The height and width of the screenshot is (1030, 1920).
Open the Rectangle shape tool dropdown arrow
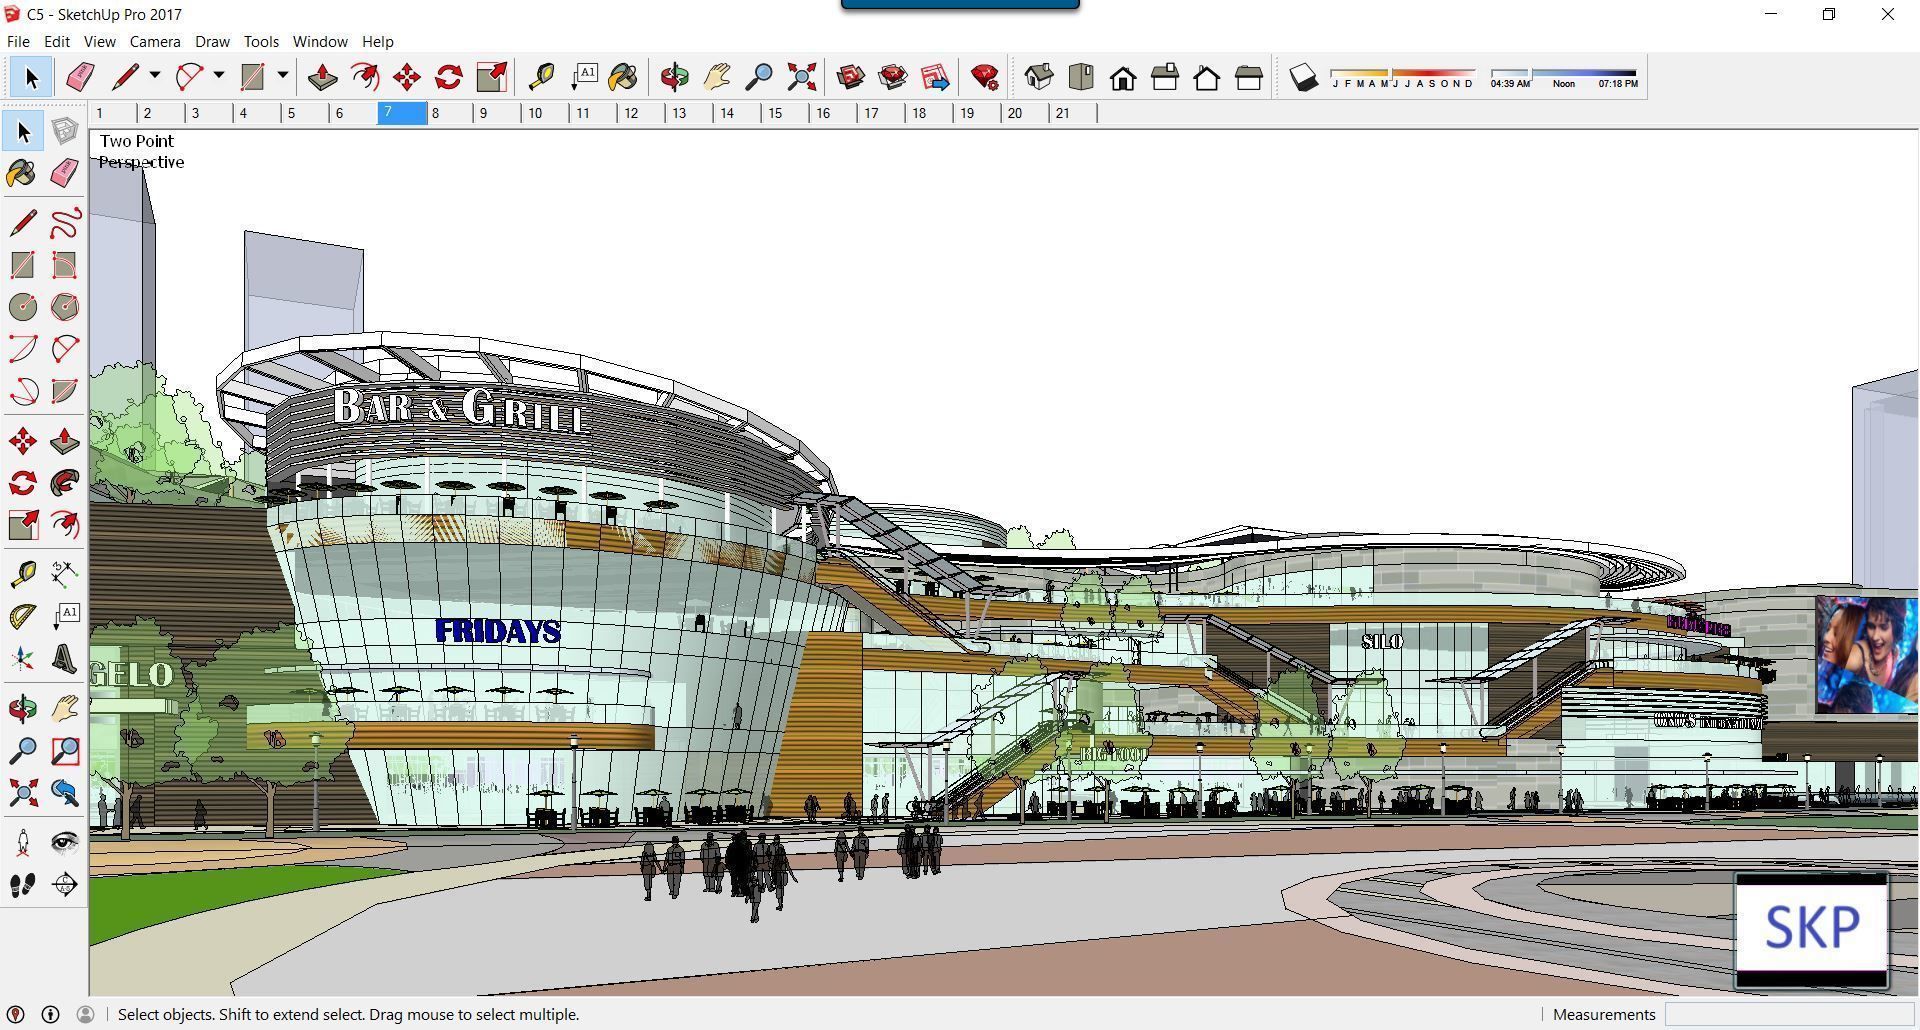coord(283,76)
